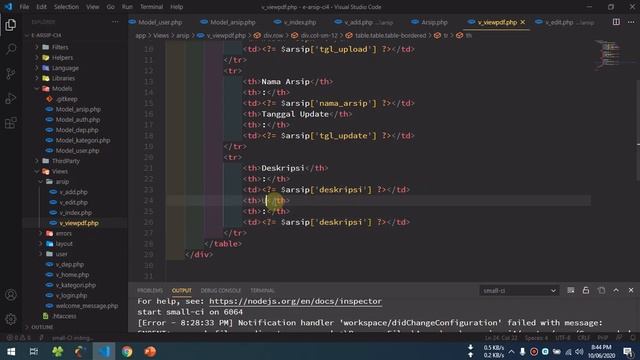This screenshot has height=360, width=640.
Task: Close the v_viewpdf.php editor tab
Action: pos(522,22)
